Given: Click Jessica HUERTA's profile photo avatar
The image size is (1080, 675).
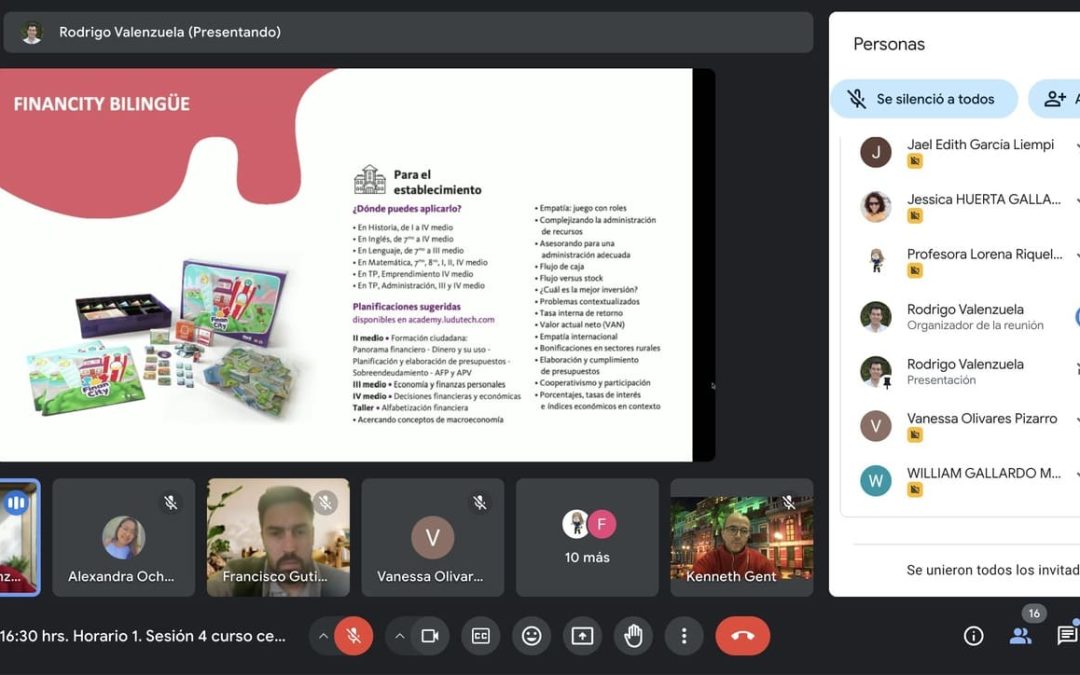Looking at the screenshot, I should tap(875, 207).
